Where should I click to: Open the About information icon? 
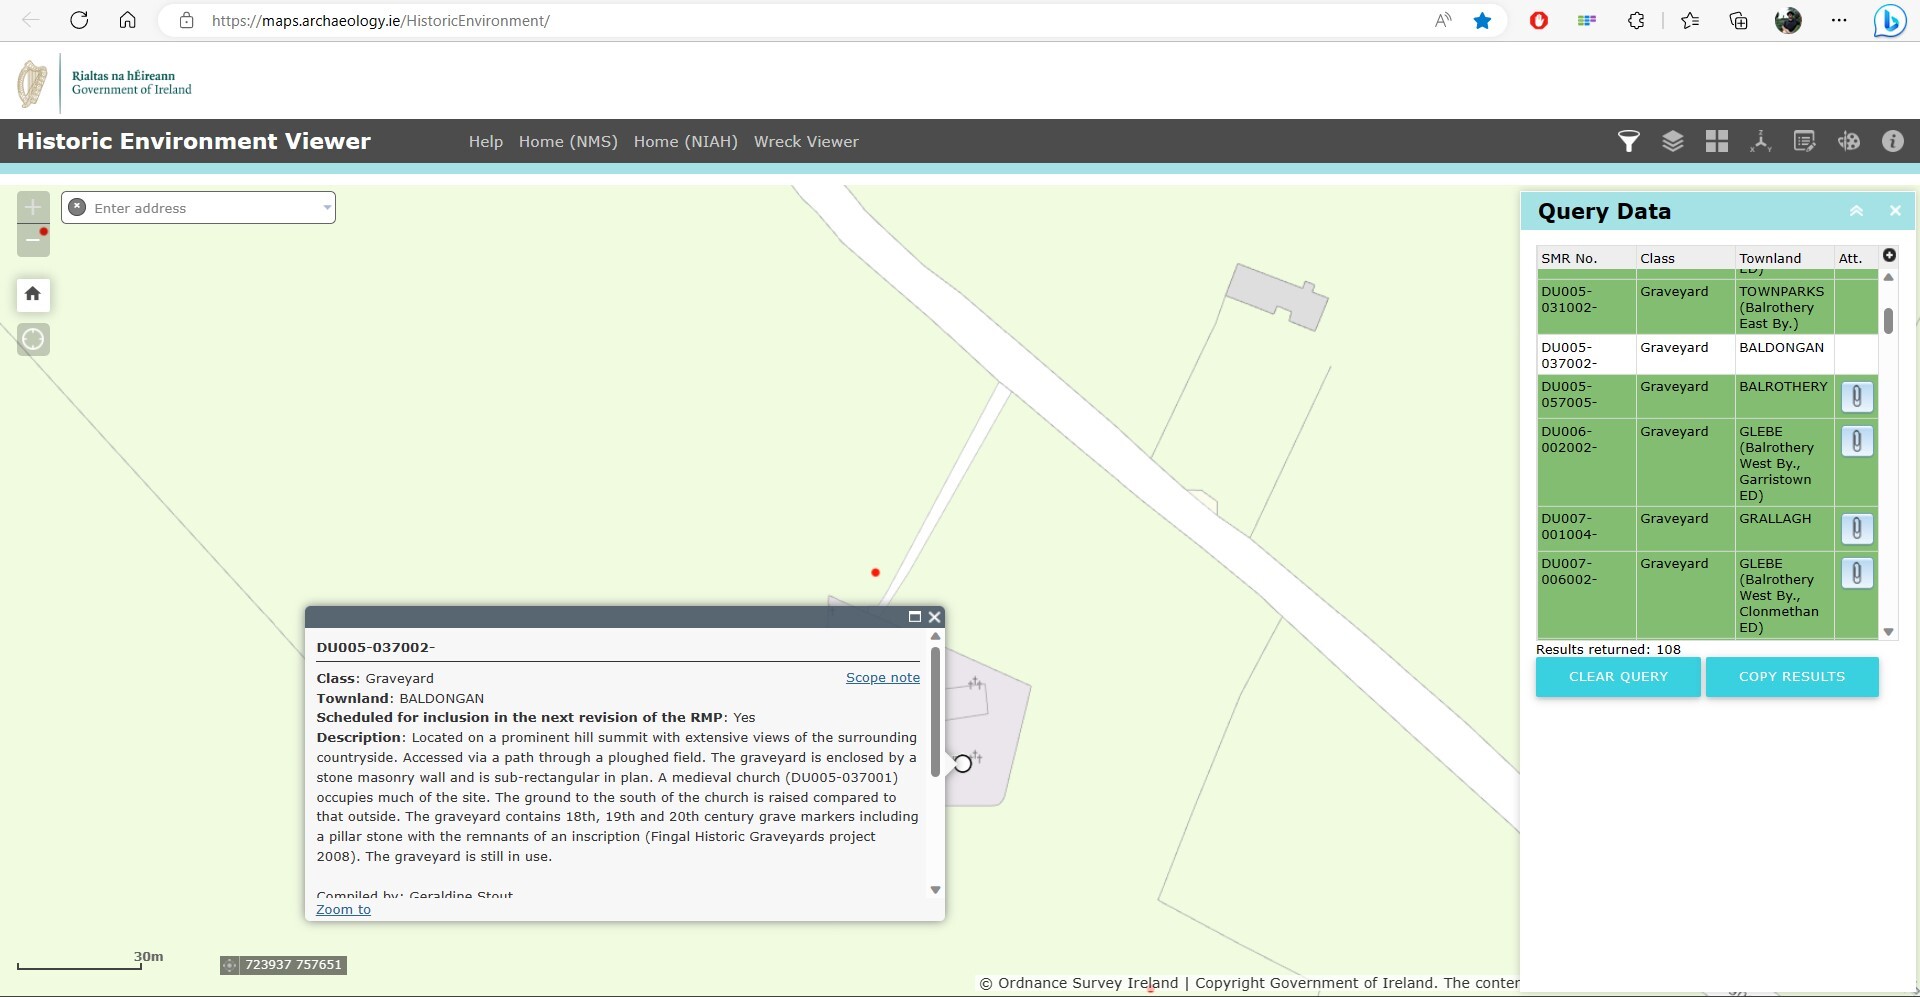pos(1893,141)
